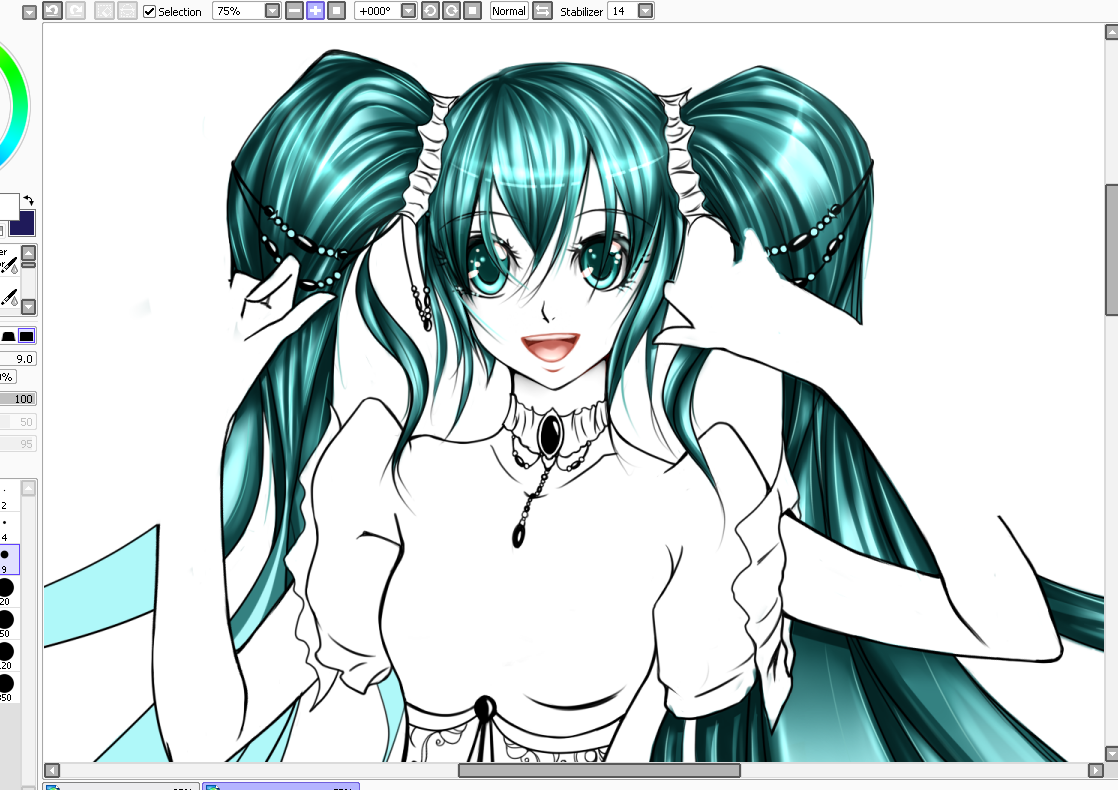1118x790 pixels.
Task: Click the Undo arrow button
Action: [x=52, y=11]
